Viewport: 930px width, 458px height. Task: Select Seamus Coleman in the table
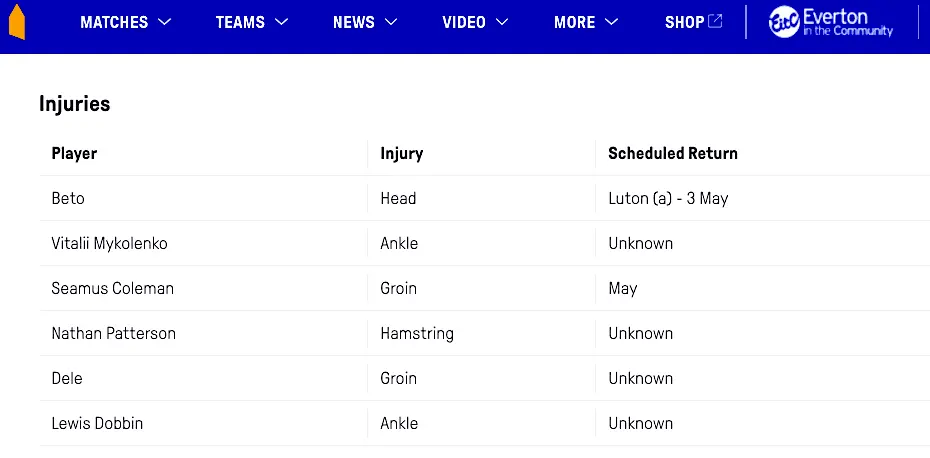tap(112, 288)
